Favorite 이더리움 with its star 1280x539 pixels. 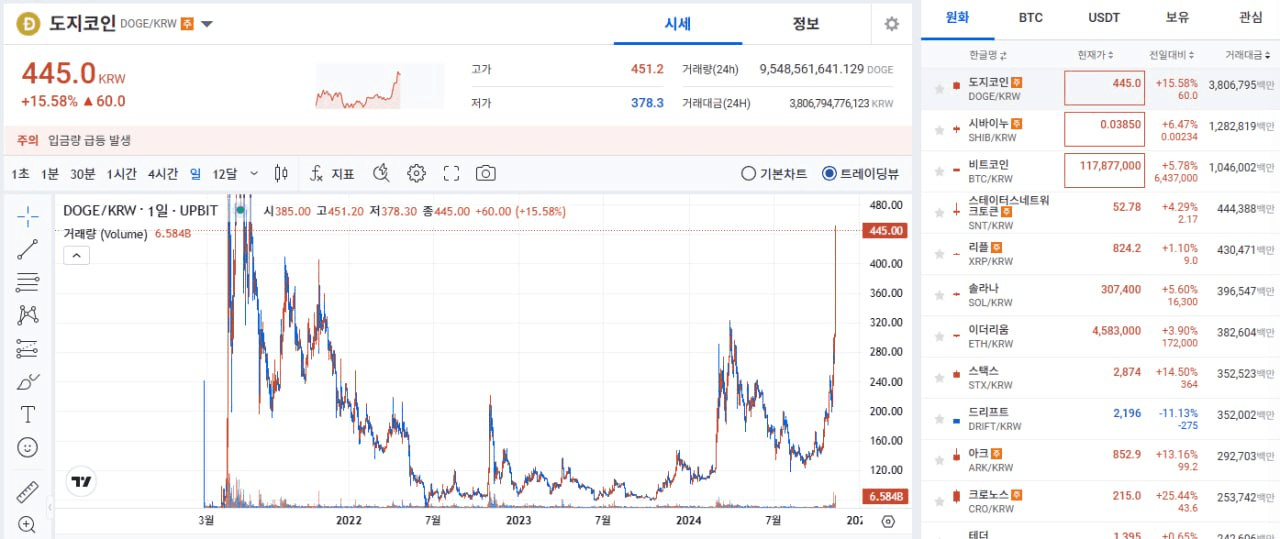[939, 336]
